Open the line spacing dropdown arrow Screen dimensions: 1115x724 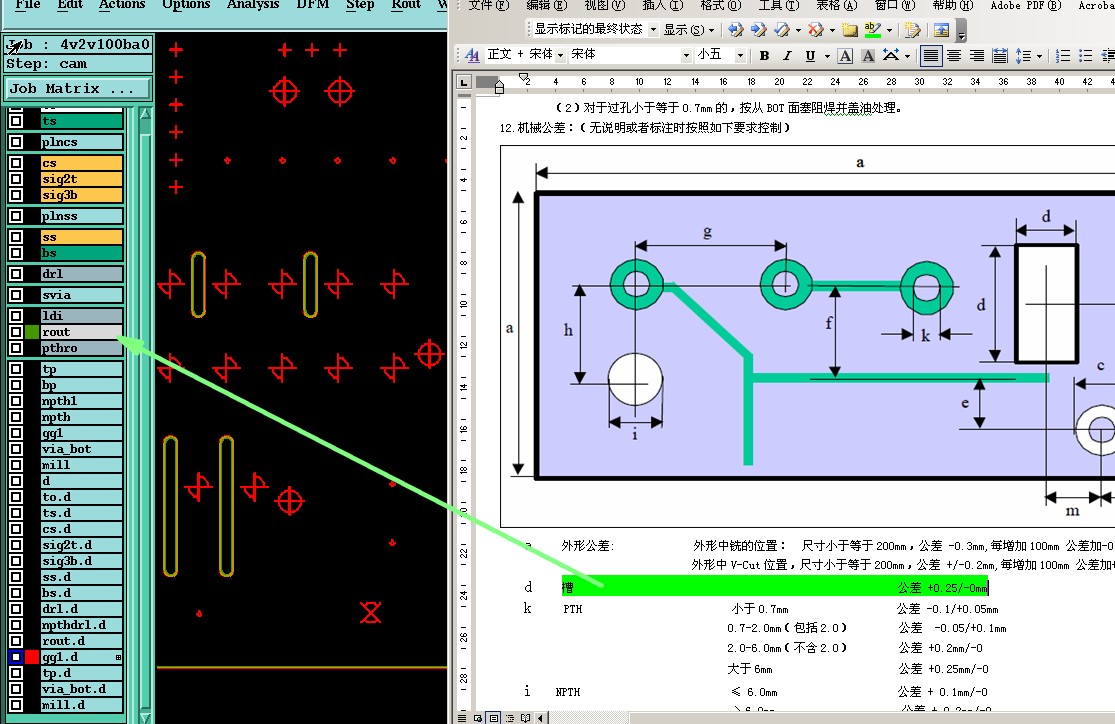1040,55
